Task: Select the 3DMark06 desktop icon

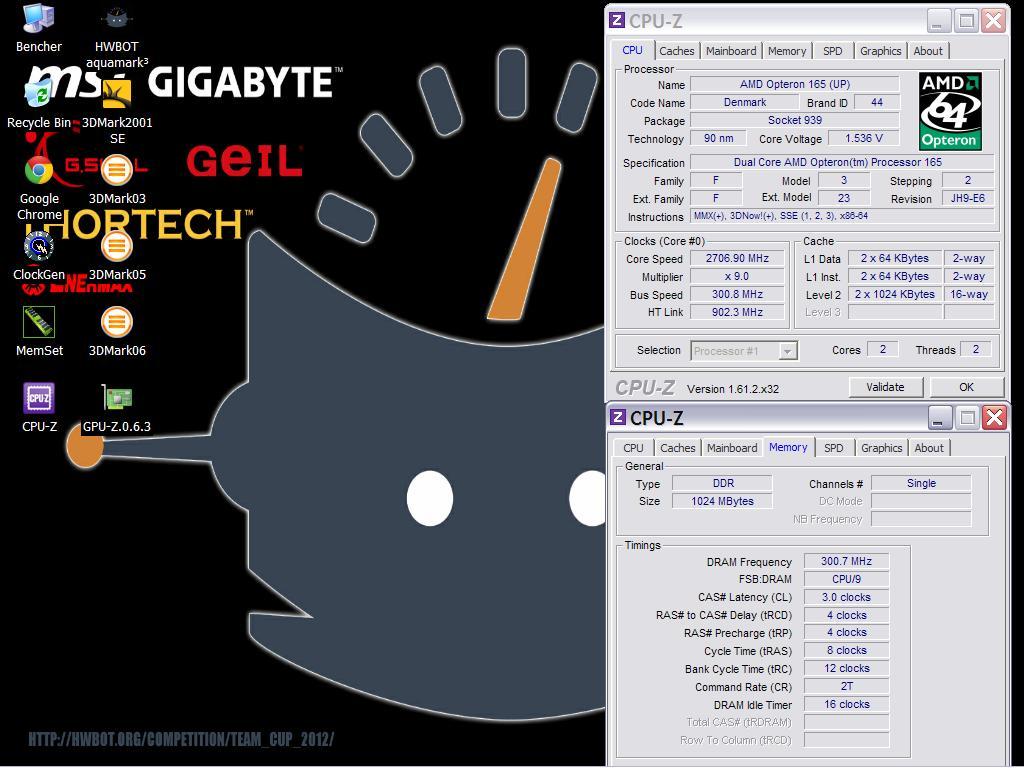Action: (x=117, y=332)
